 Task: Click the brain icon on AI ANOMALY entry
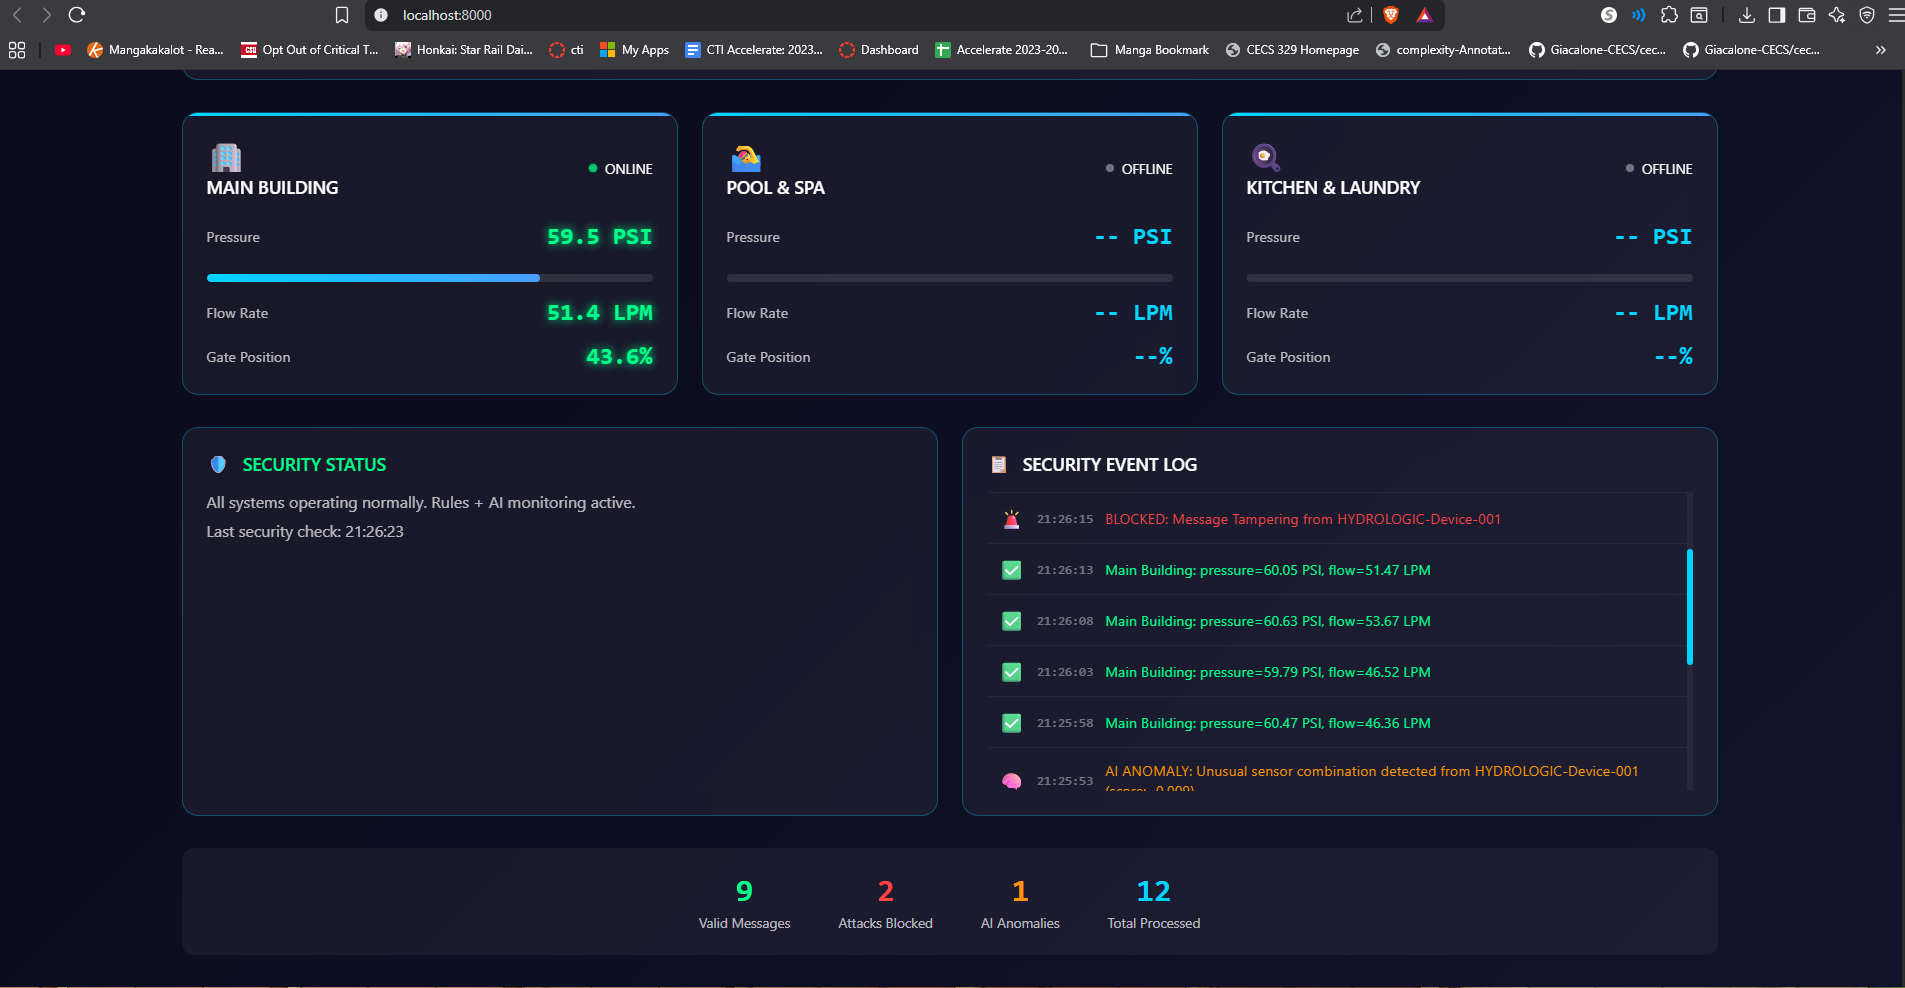1012,781
